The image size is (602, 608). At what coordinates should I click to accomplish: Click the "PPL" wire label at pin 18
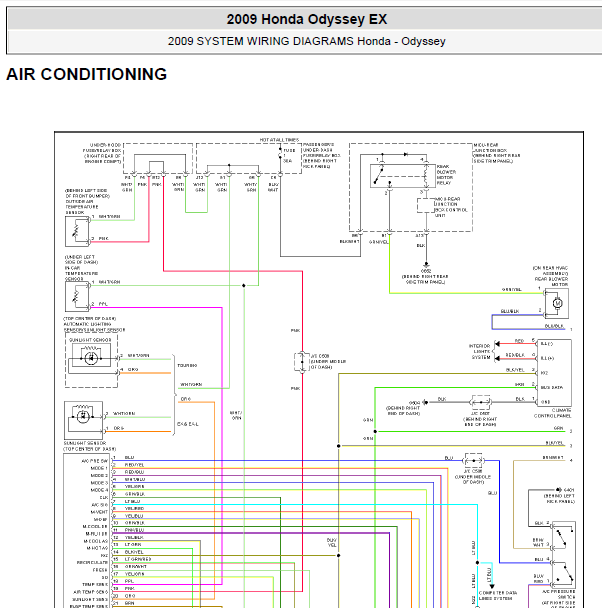point(129,581)
